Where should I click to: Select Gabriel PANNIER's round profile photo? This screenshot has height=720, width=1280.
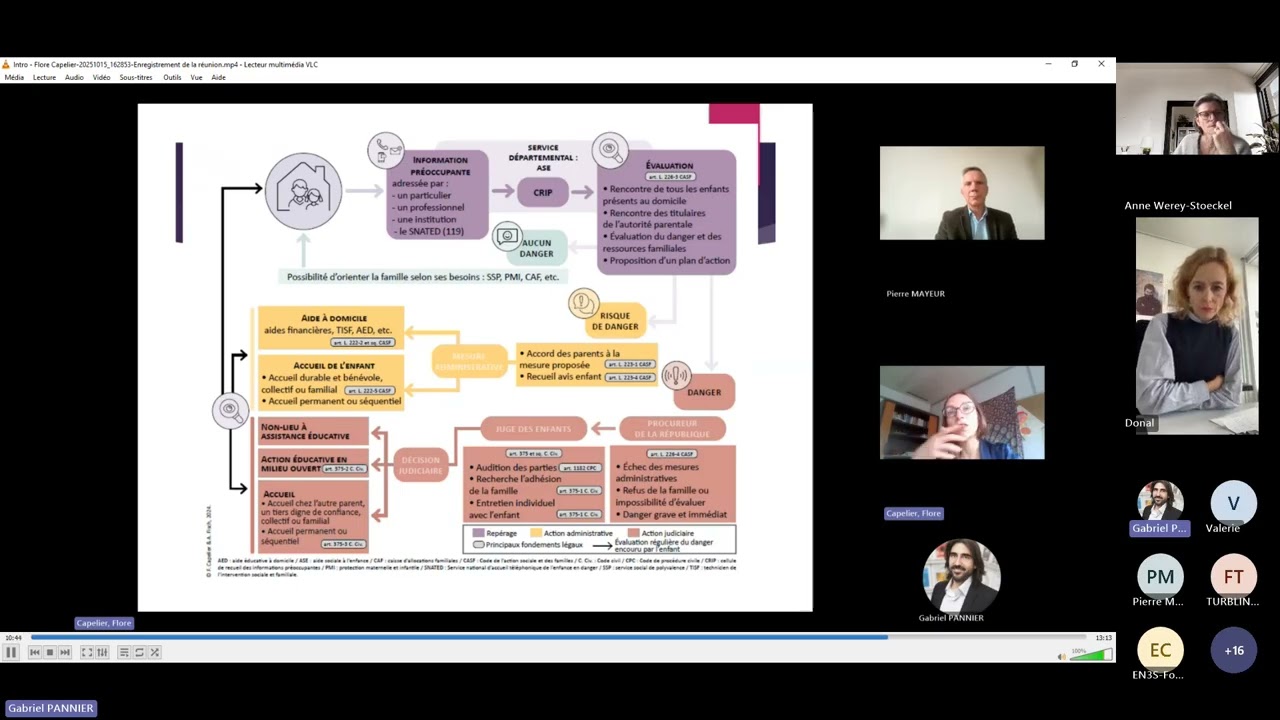click(x=961, y=575)
